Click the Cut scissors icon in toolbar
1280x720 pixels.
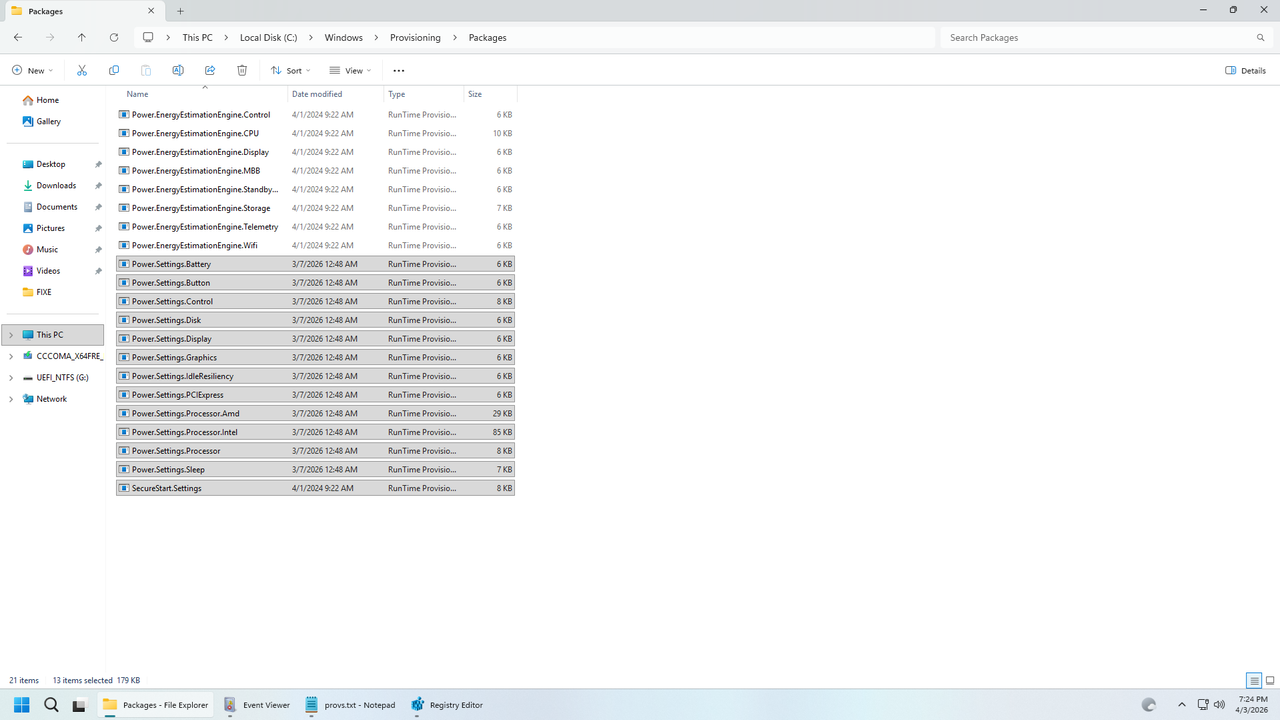tap(82, 71)
